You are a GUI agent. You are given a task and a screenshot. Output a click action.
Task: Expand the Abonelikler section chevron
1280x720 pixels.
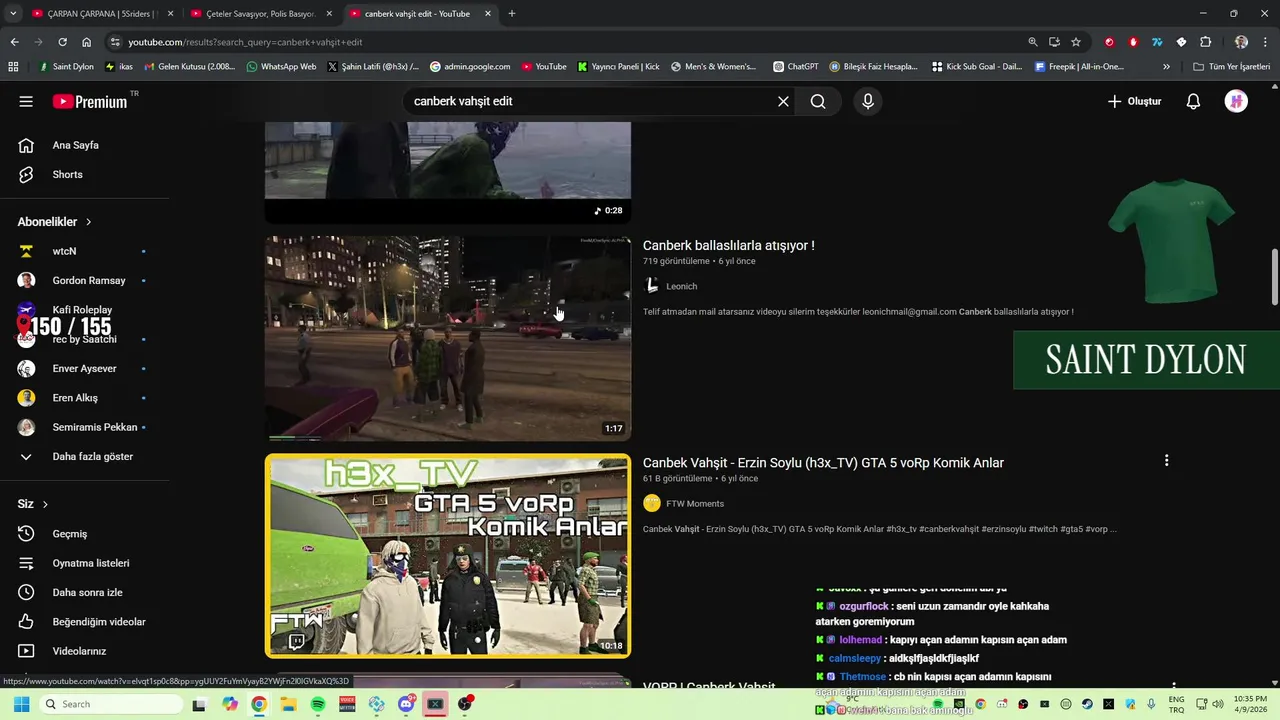(x=88, y=222)
